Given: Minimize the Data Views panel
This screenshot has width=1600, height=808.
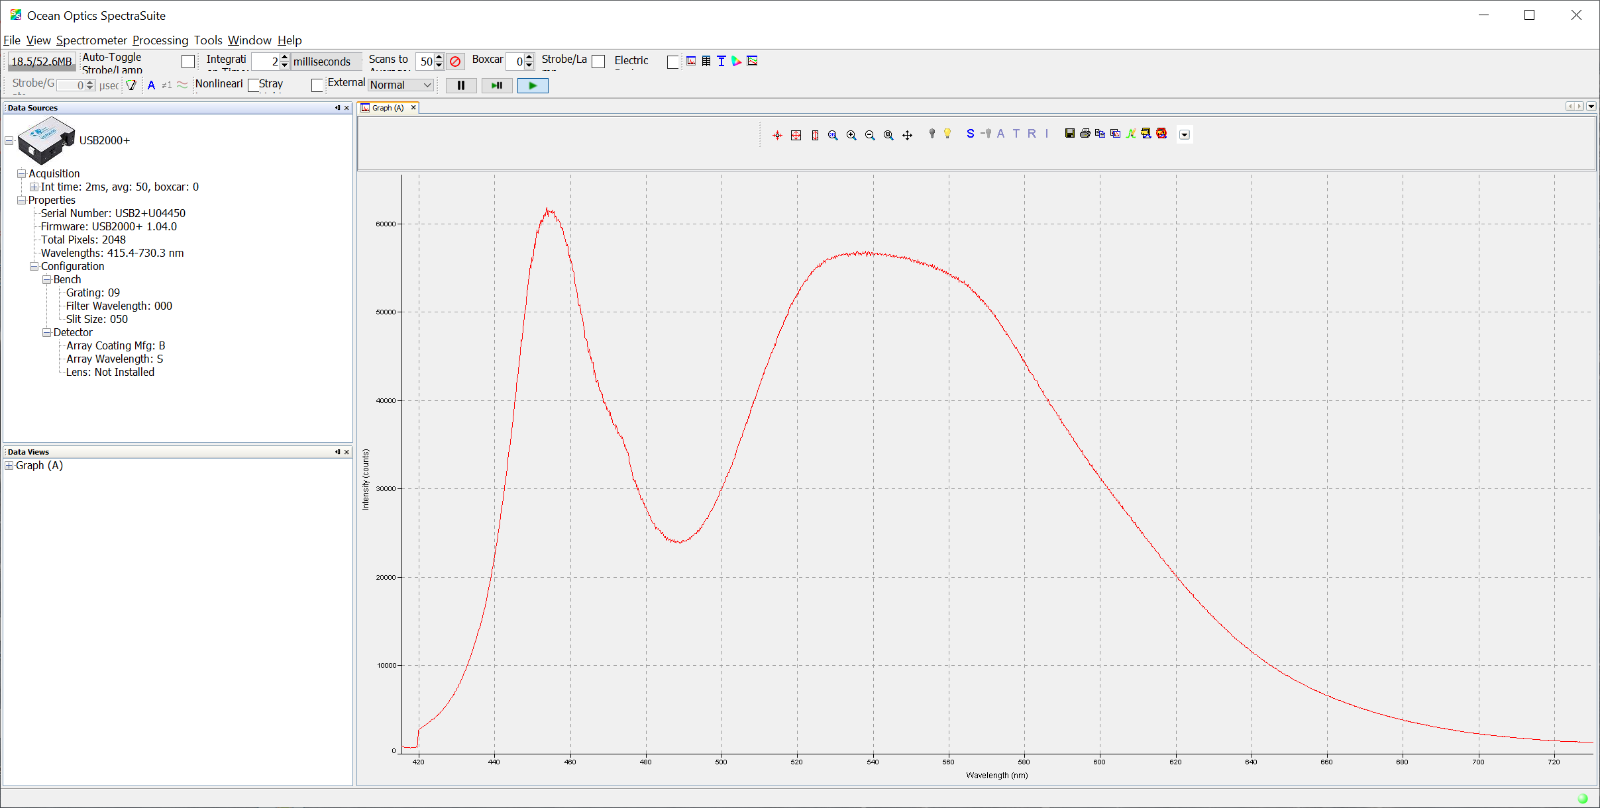Looking at the screenshot, I should pos(337,452).
